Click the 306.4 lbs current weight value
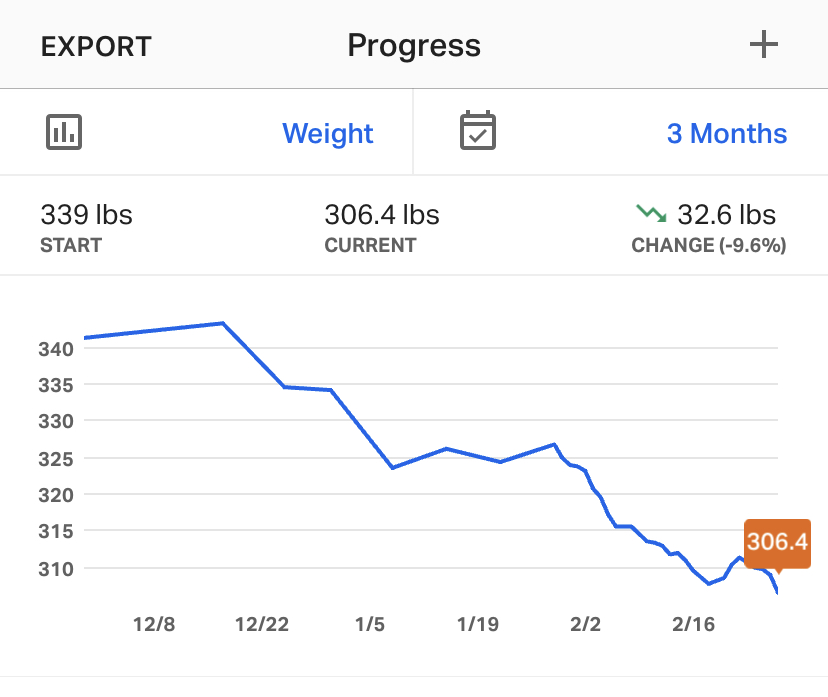The height and width of the screenshot is (697, 828). (x=382, y=214)
